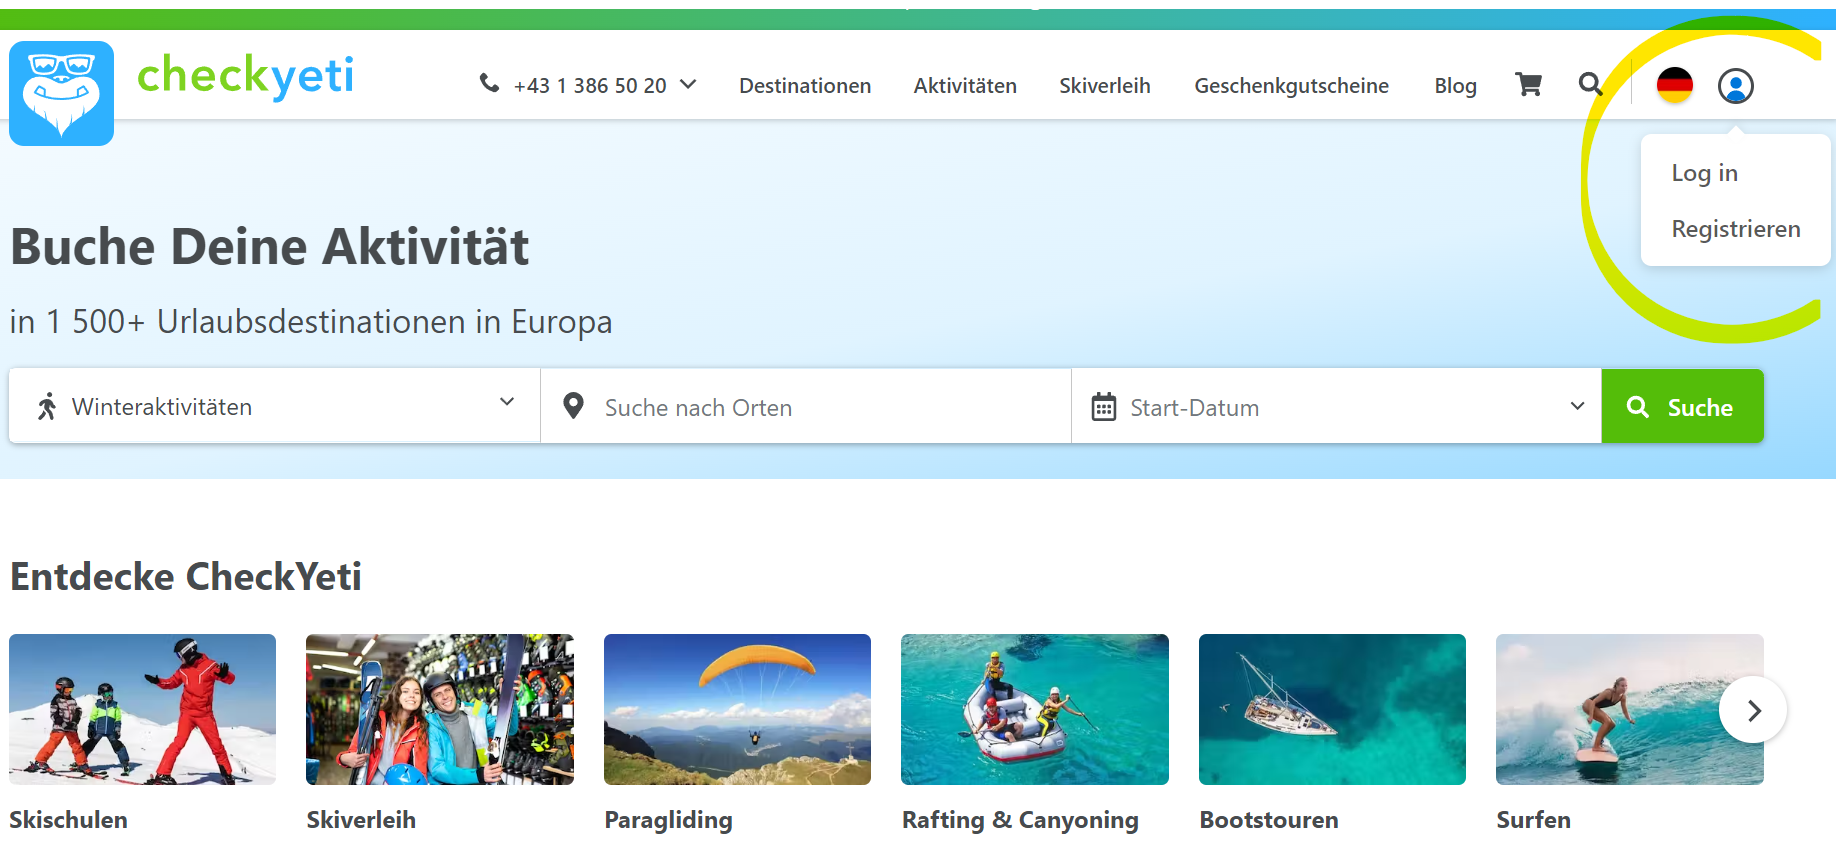Open Geschenkgutscheine page
Image resolution: width=1836 pixels, height=856 pixels.
1291,86
